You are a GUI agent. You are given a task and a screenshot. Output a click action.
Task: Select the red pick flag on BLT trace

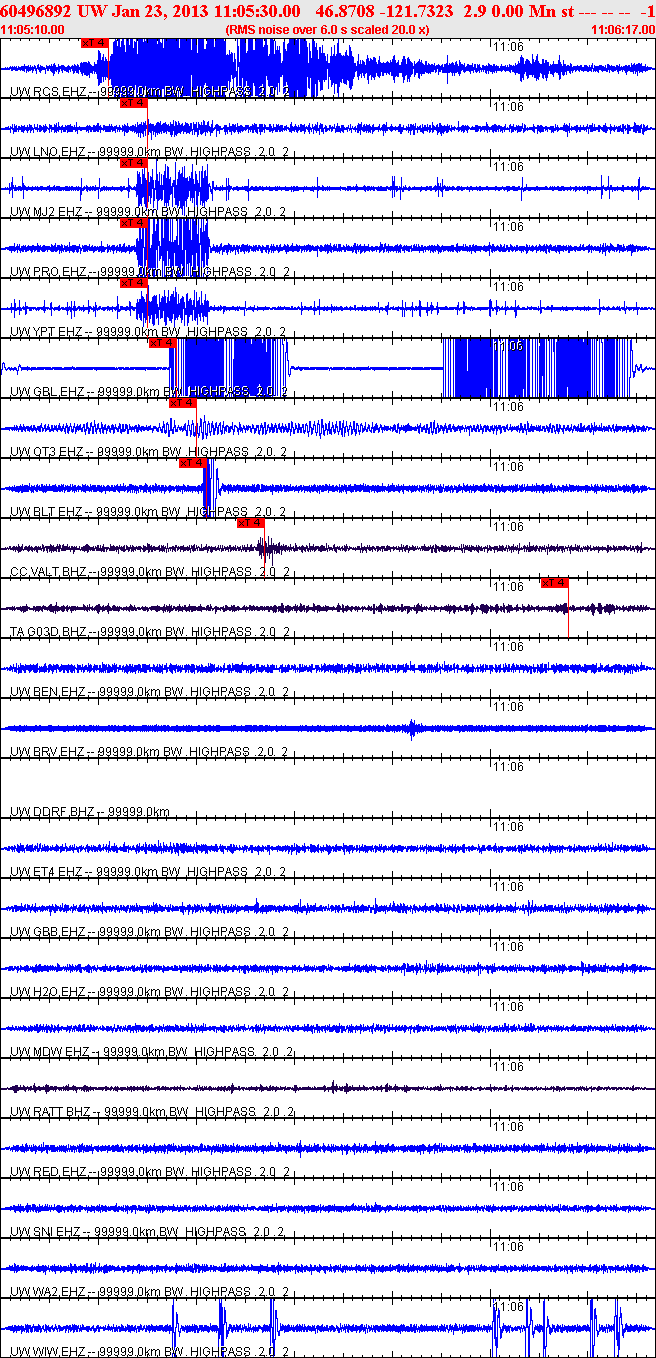click(x=192, y=463)
